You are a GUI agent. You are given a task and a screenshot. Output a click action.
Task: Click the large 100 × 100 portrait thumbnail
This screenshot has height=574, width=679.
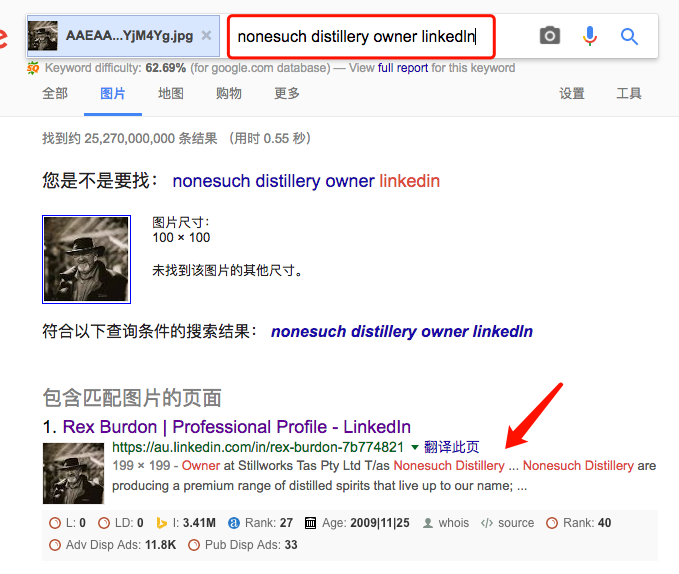pos(87,259)
